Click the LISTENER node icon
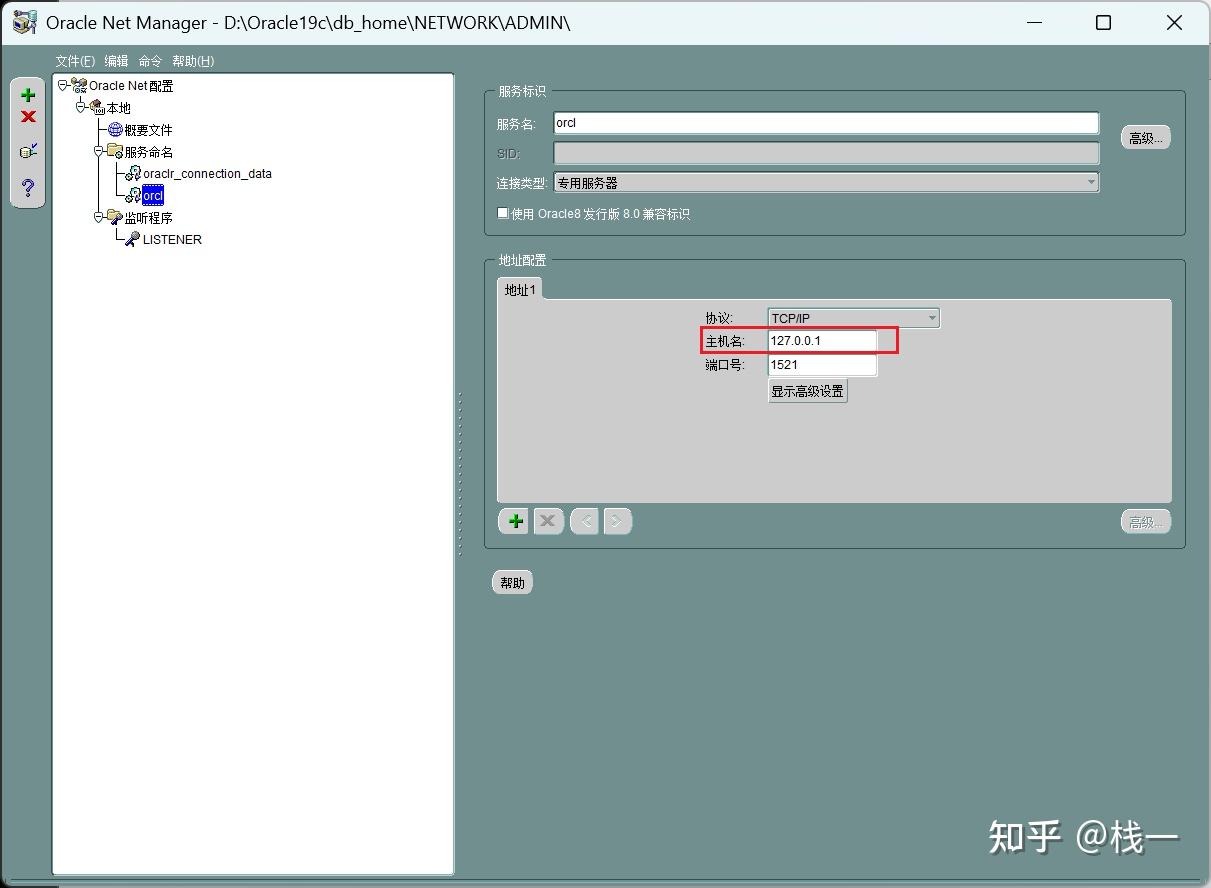The image size is (1211, 888). 133,239
